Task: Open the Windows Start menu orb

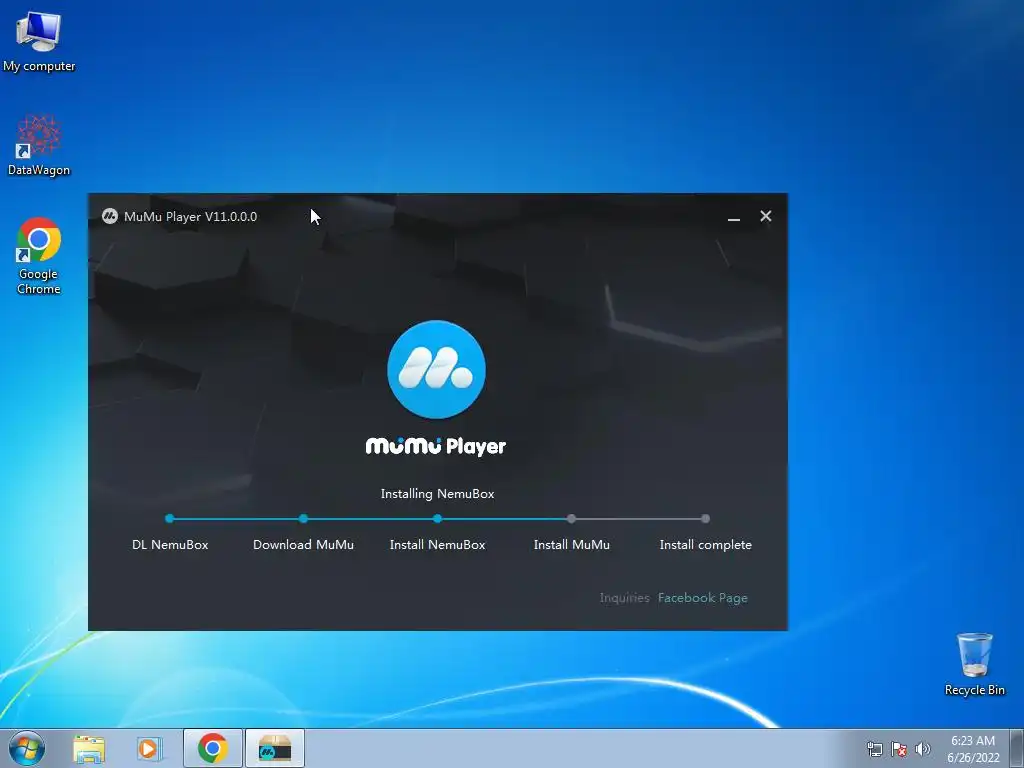Action: [x=26, y=748]
